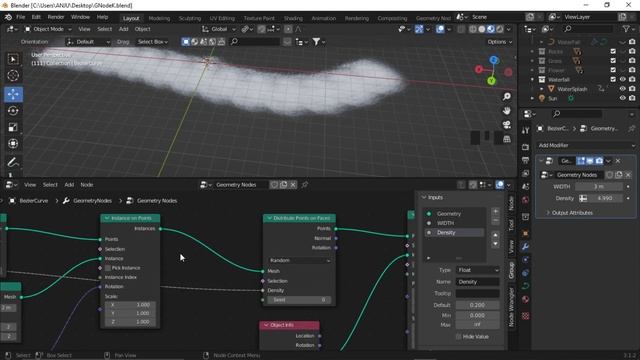
Task: Open Global transform orientation dropdown
Action: (219, 29)
